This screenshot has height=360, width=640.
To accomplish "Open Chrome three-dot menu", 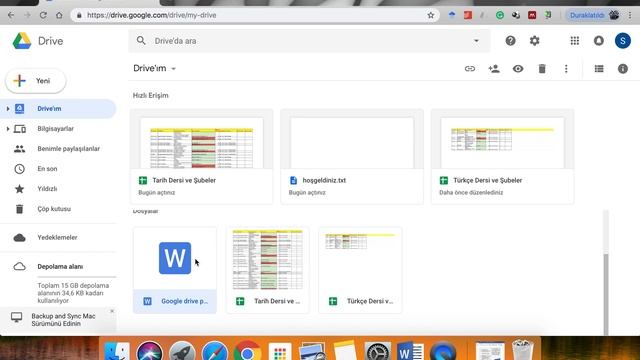I will (630, 15).
